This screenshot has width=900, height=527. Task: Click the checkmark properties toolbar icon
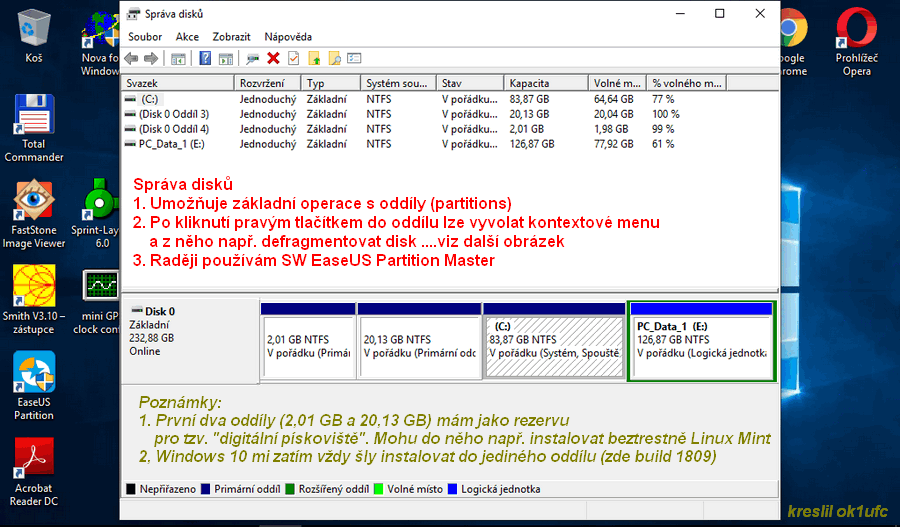[x=293, y=58]
